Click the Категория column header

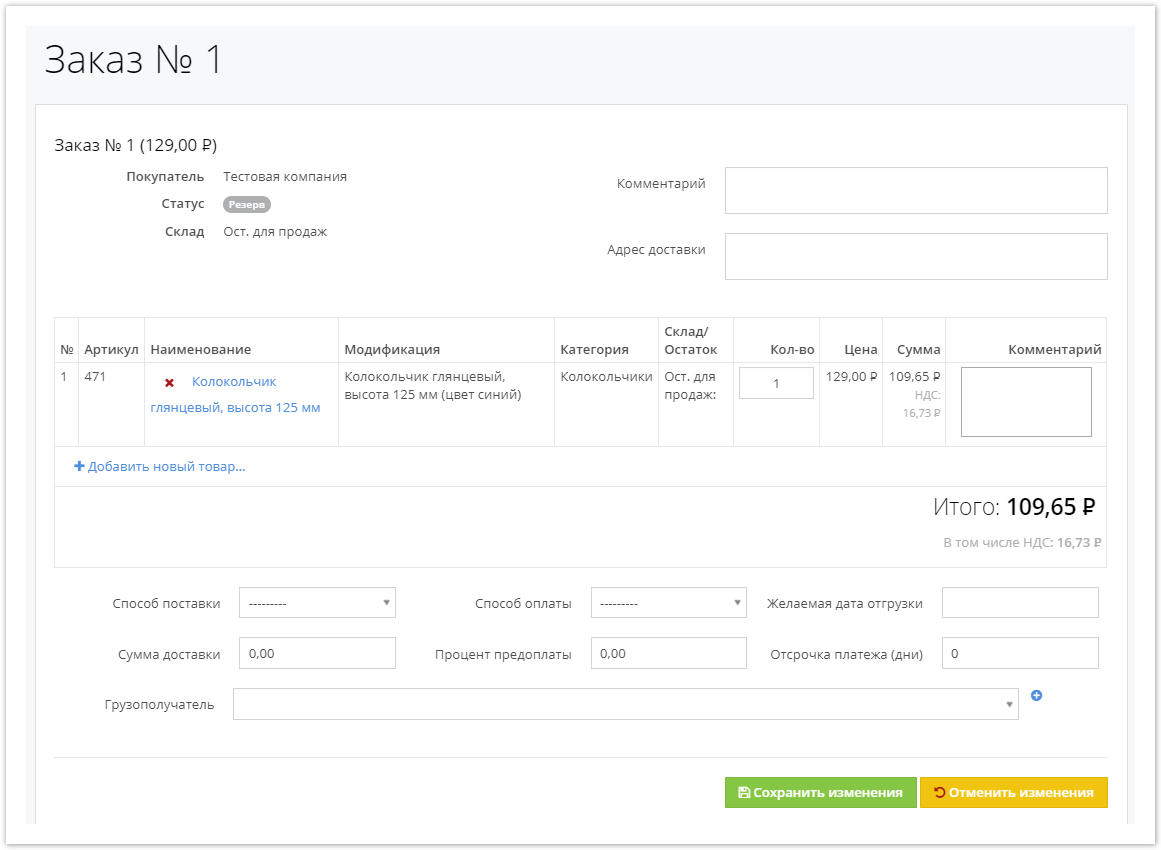point(595,349)
